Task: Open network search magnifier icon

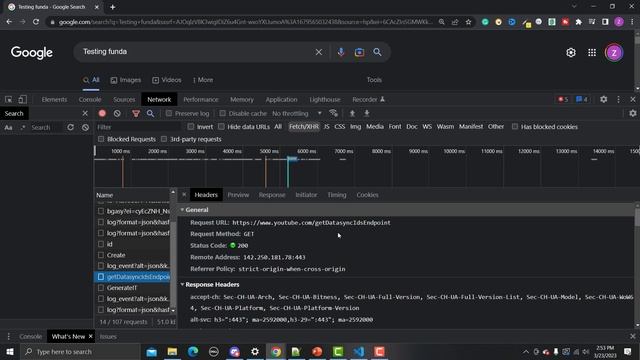Action: [x=150, y=113]
